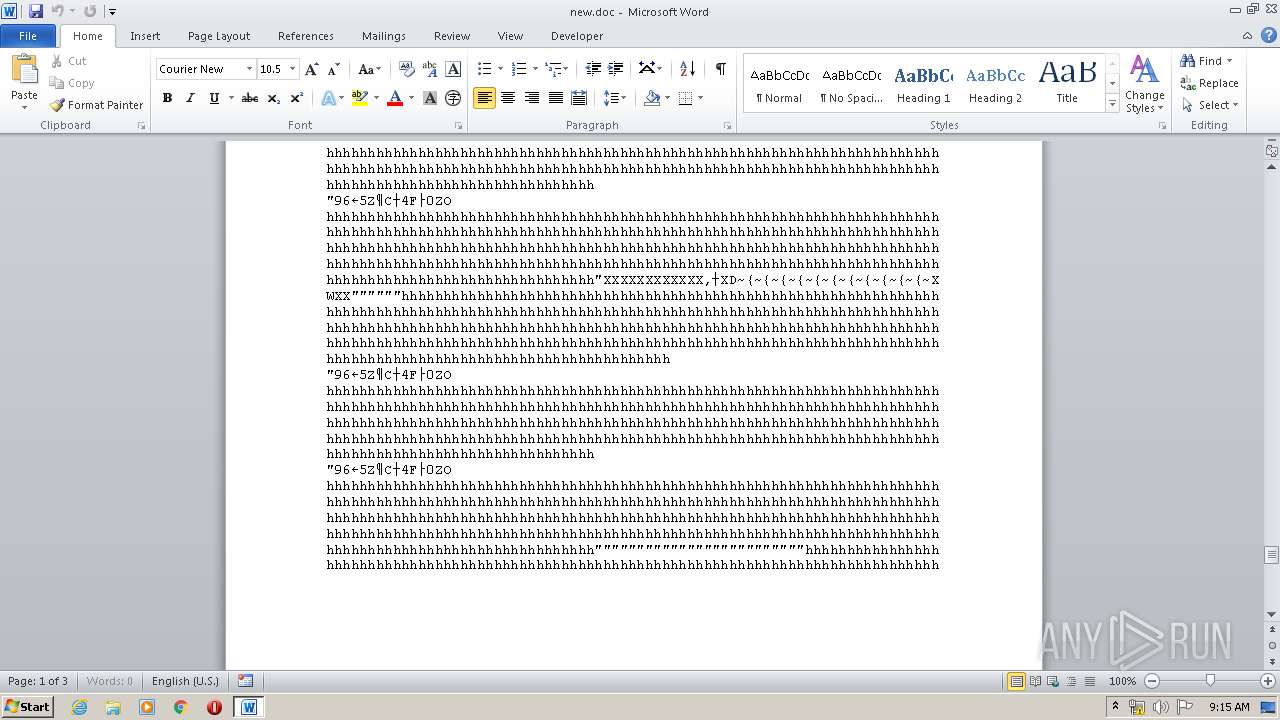The height and width of the screenshot is (720, 1280).
Task: Click the Save icon in quick access toolbar
Action: pyautogui.click(x=36, y=12)
